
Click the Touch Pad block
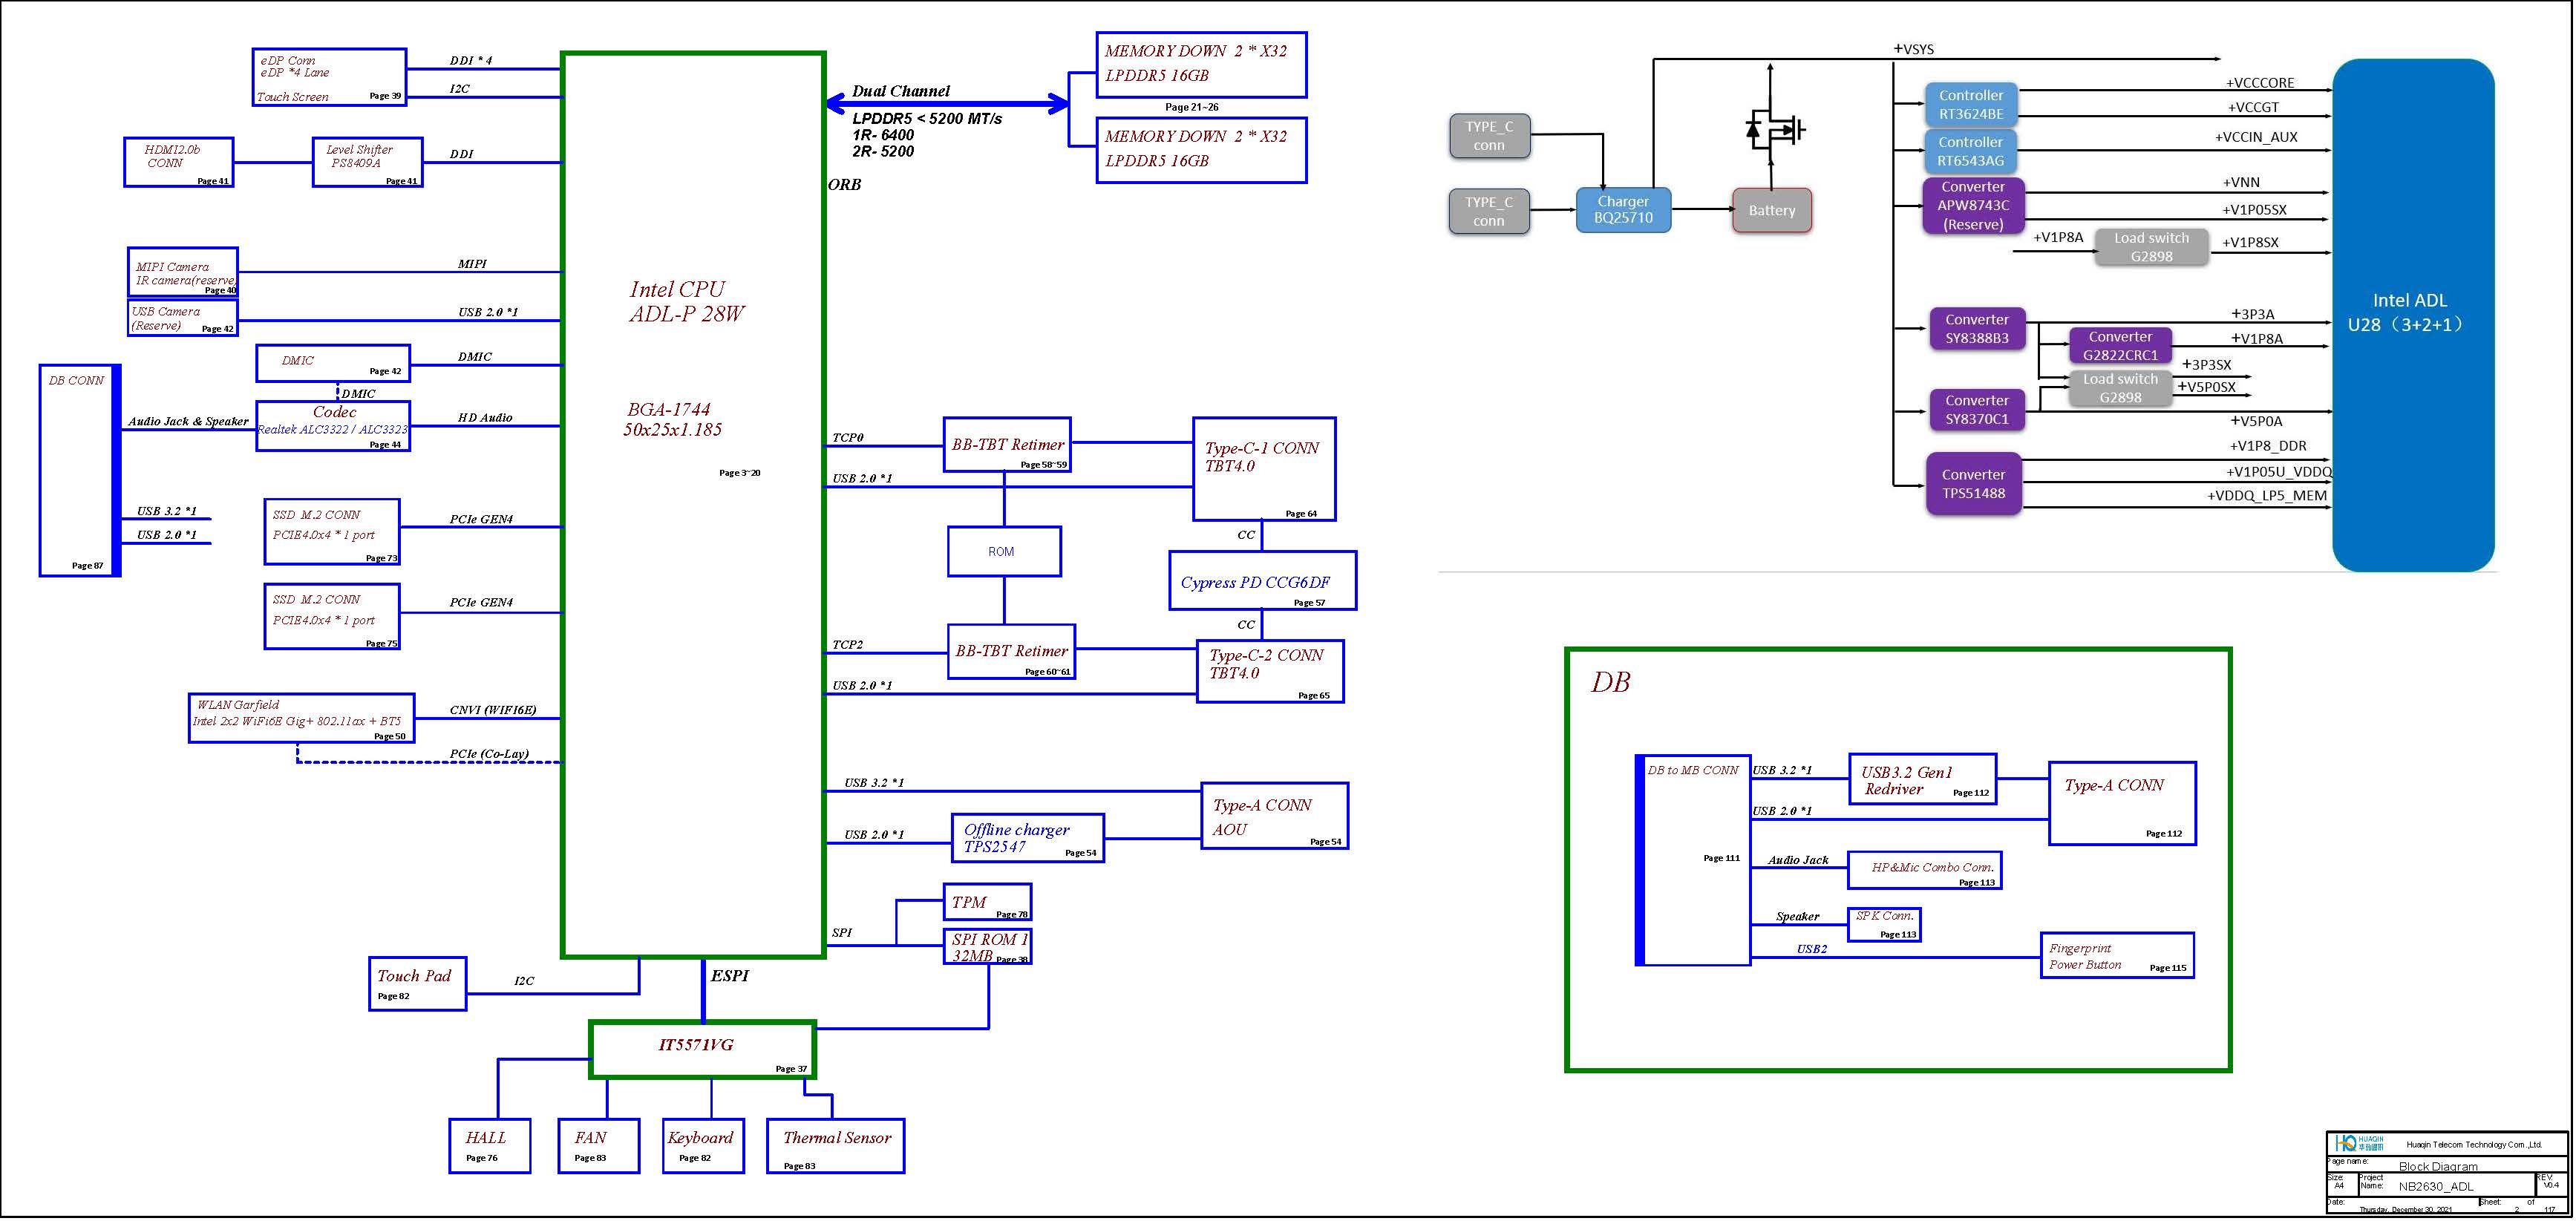click(417, 984)
